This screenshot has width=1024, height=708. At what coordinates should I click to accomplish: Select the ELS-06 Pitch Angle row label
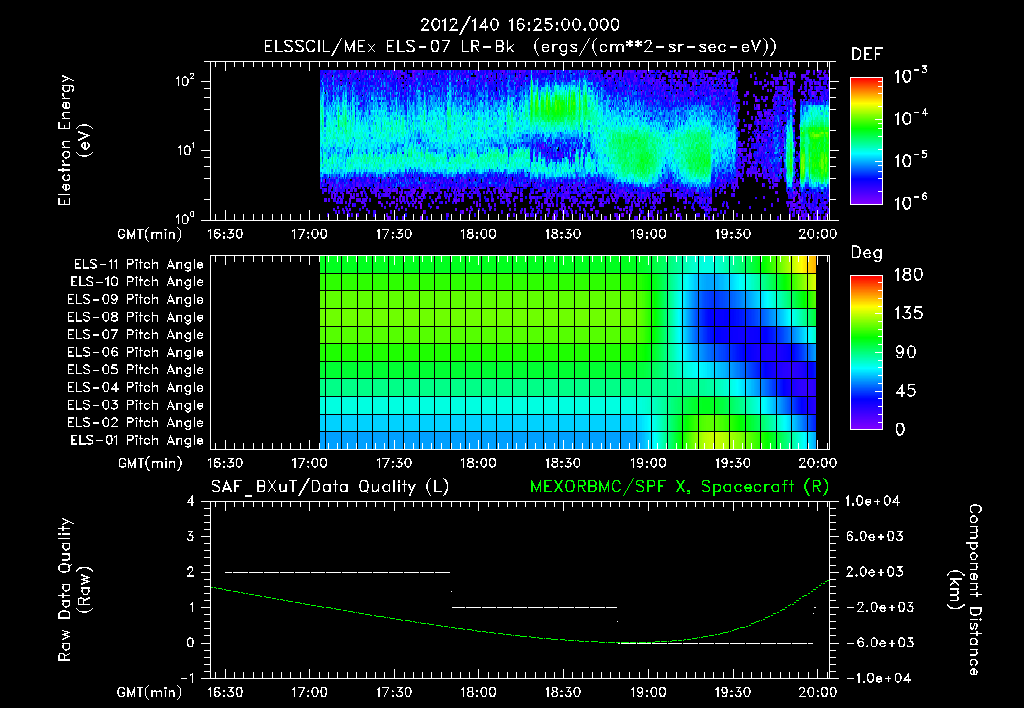pyautogui.click(x=136, y=352)
